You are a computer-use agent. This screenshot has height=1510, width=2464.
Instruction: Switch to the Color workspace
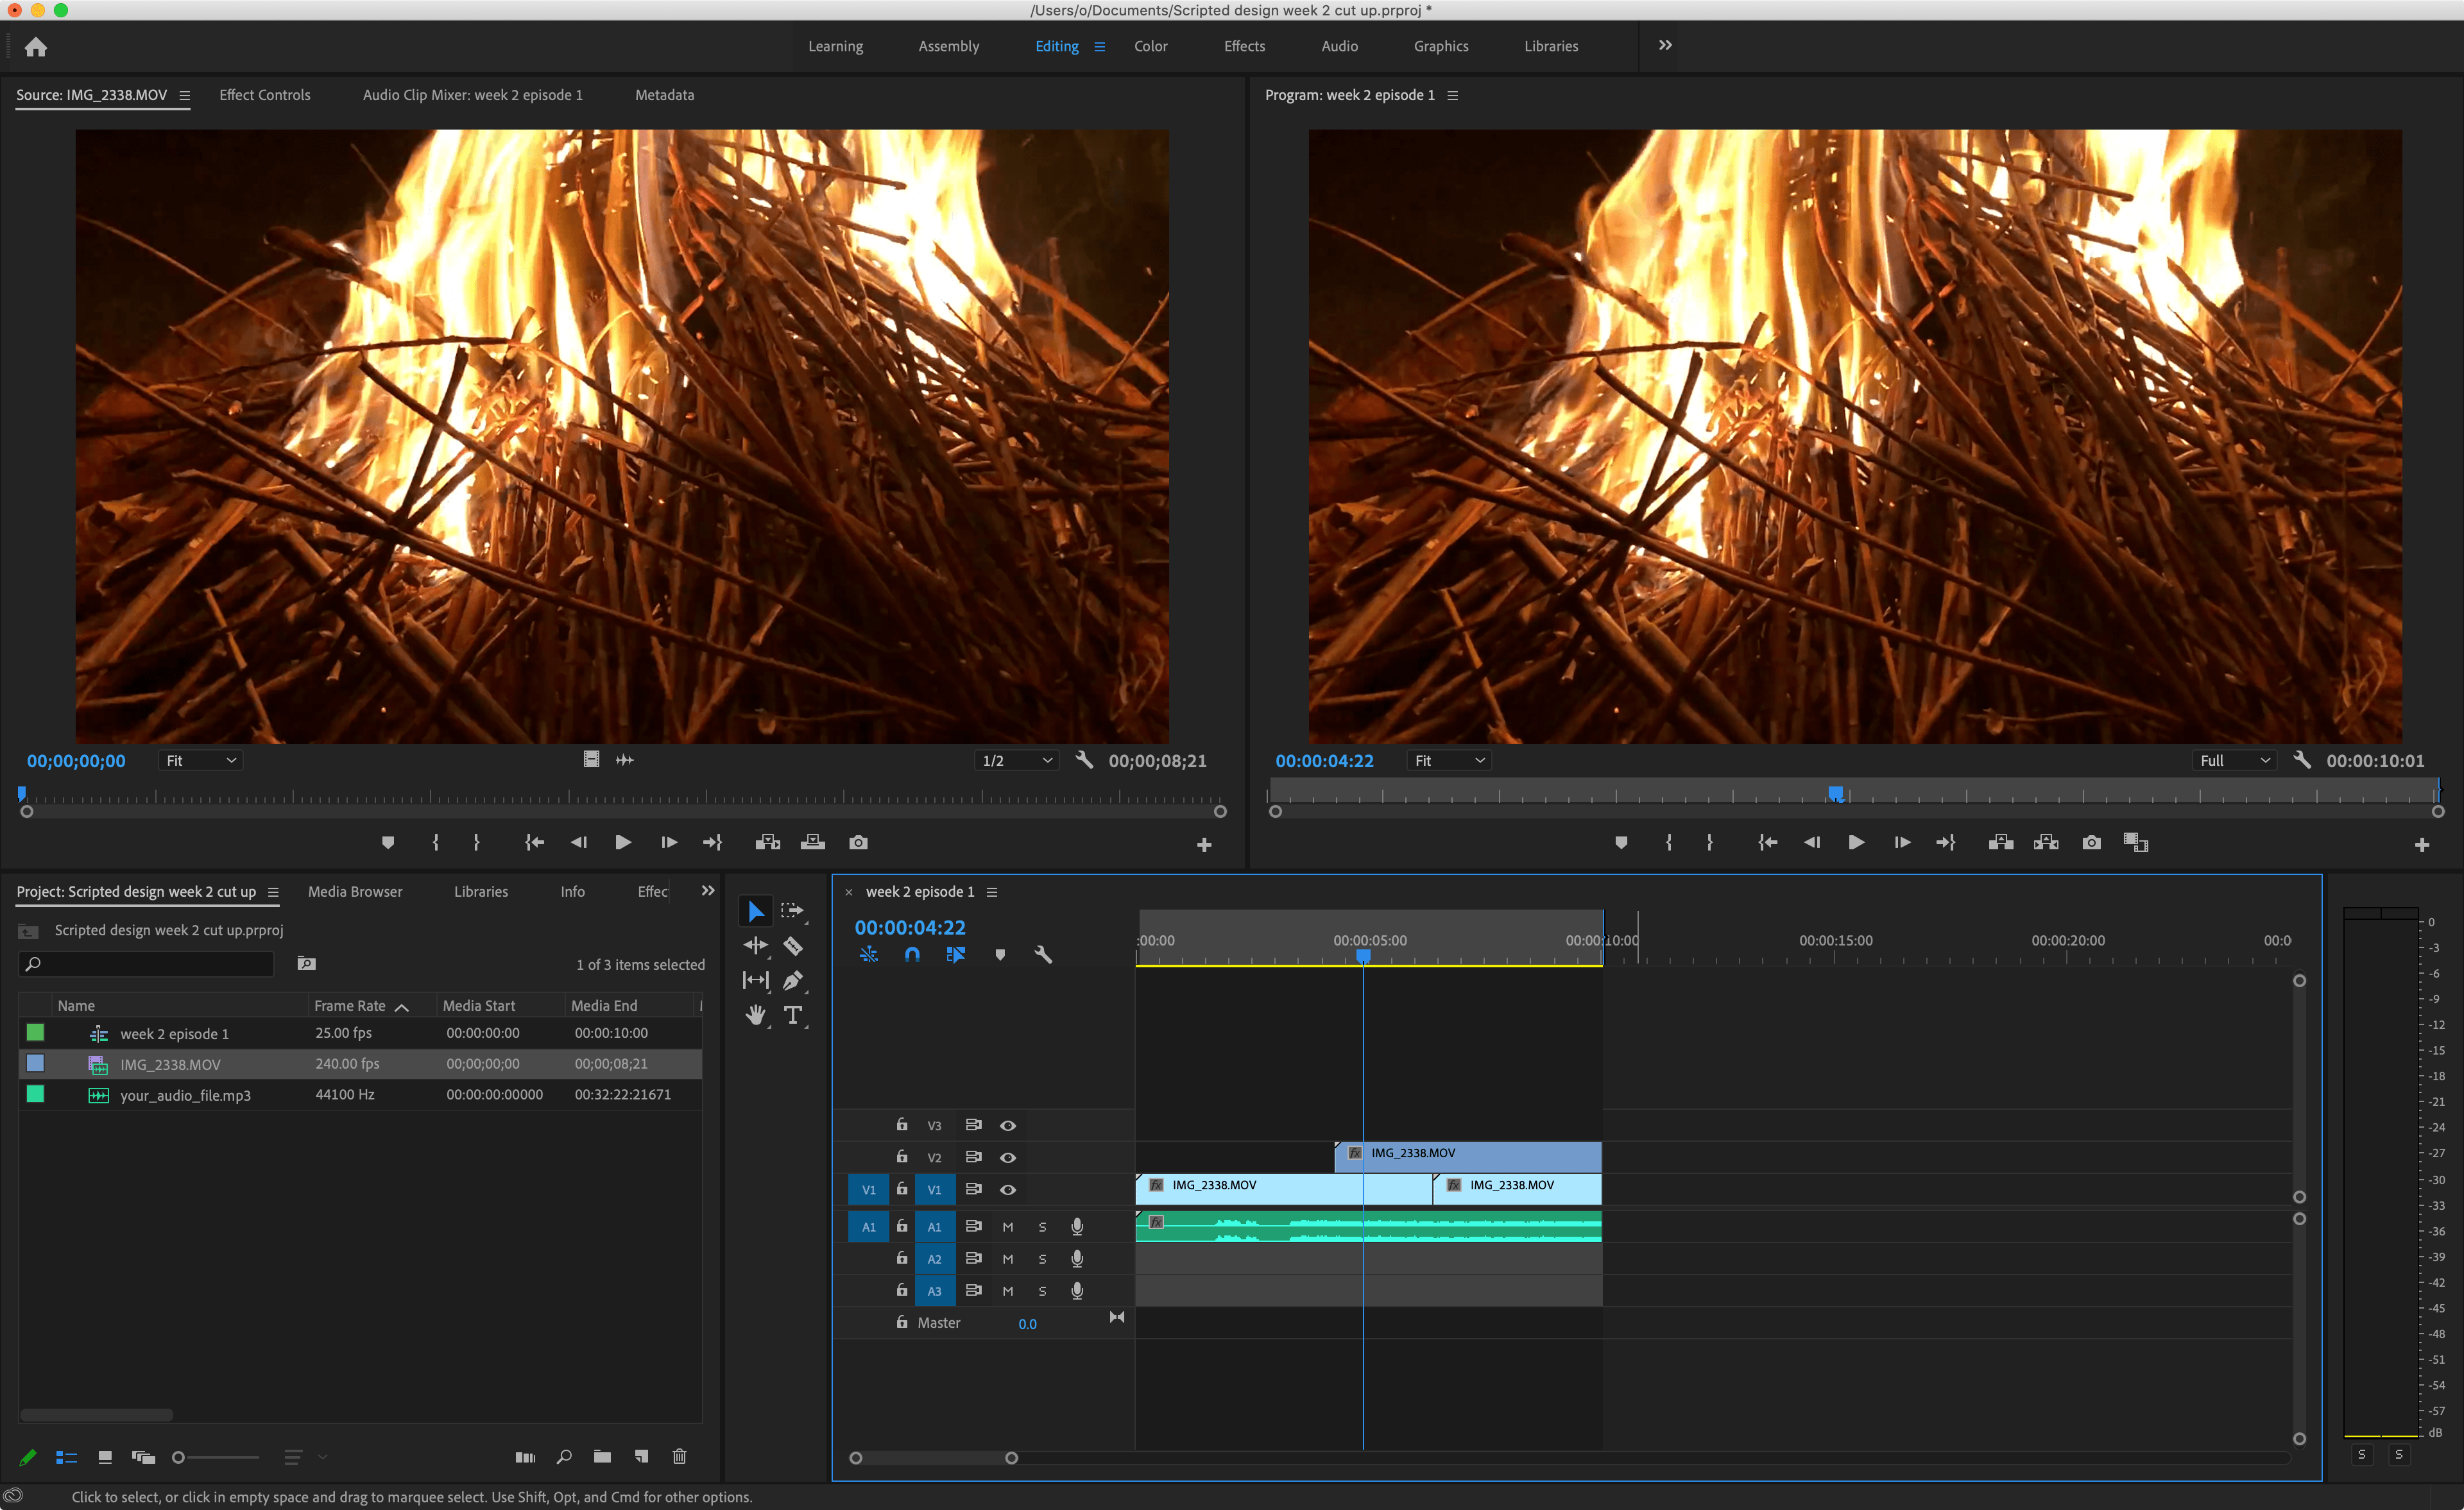click(x=1150, y=46)
